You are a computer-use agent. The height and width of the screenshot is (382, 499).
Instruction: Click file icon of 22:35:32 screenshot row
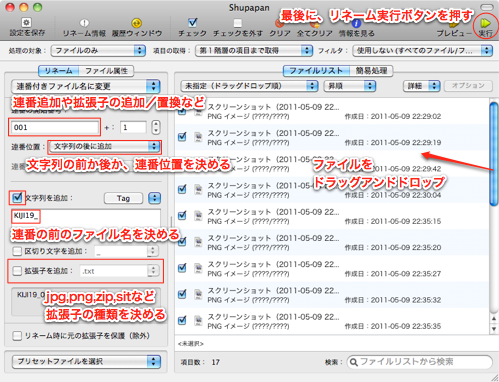point(198,294)
